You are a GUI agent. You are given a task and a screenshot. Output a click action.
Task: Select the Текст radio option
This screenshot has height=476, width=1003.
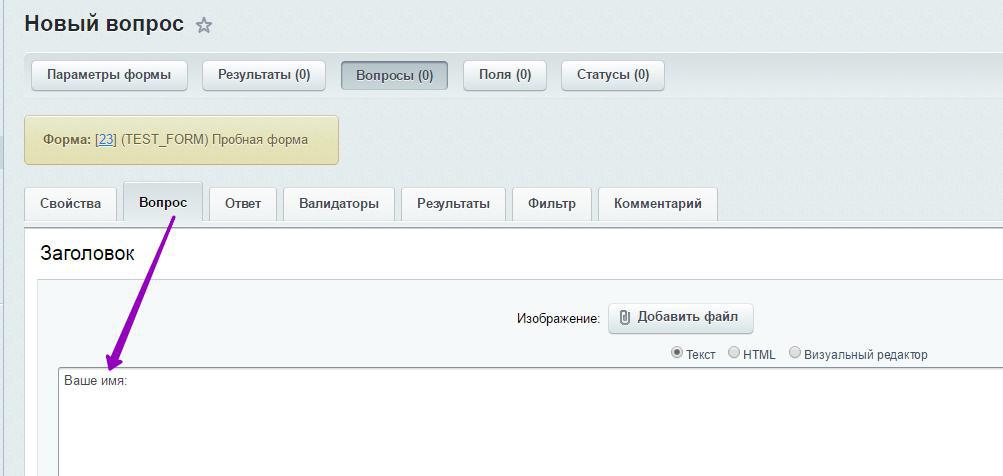[677, 353]
